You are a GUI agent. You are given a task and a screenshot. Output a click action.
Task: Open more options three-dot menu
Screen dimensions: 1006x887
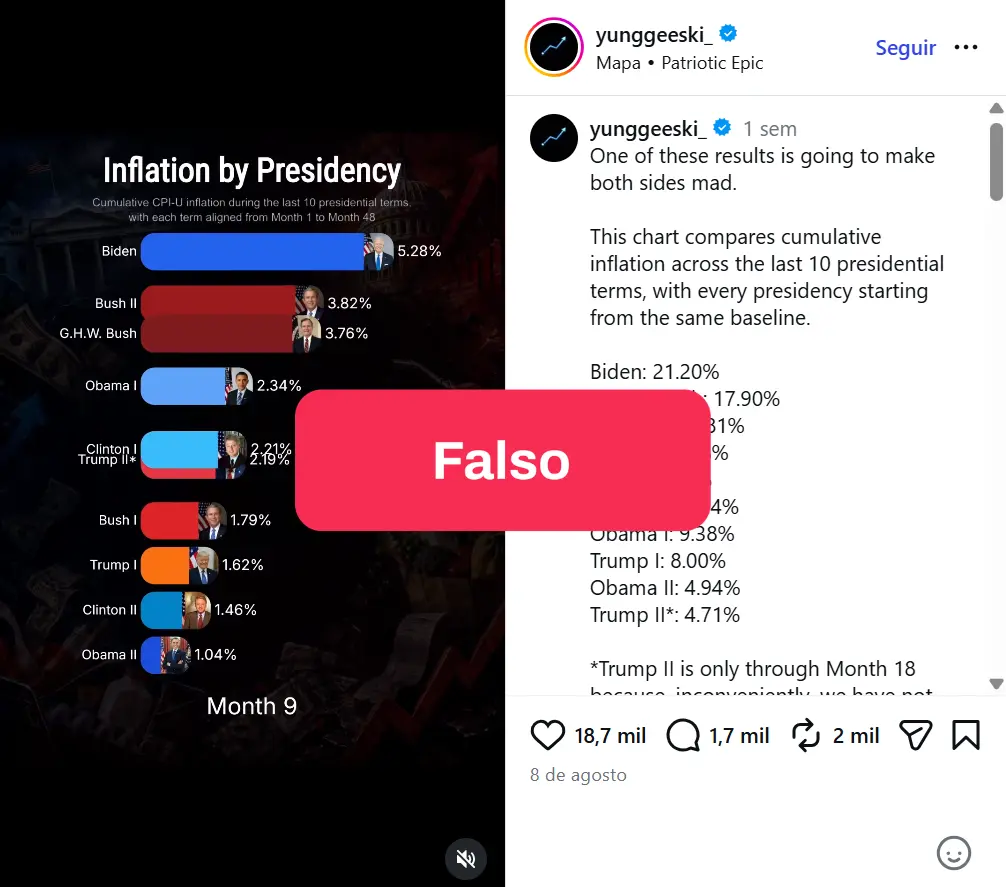point(966,47)
